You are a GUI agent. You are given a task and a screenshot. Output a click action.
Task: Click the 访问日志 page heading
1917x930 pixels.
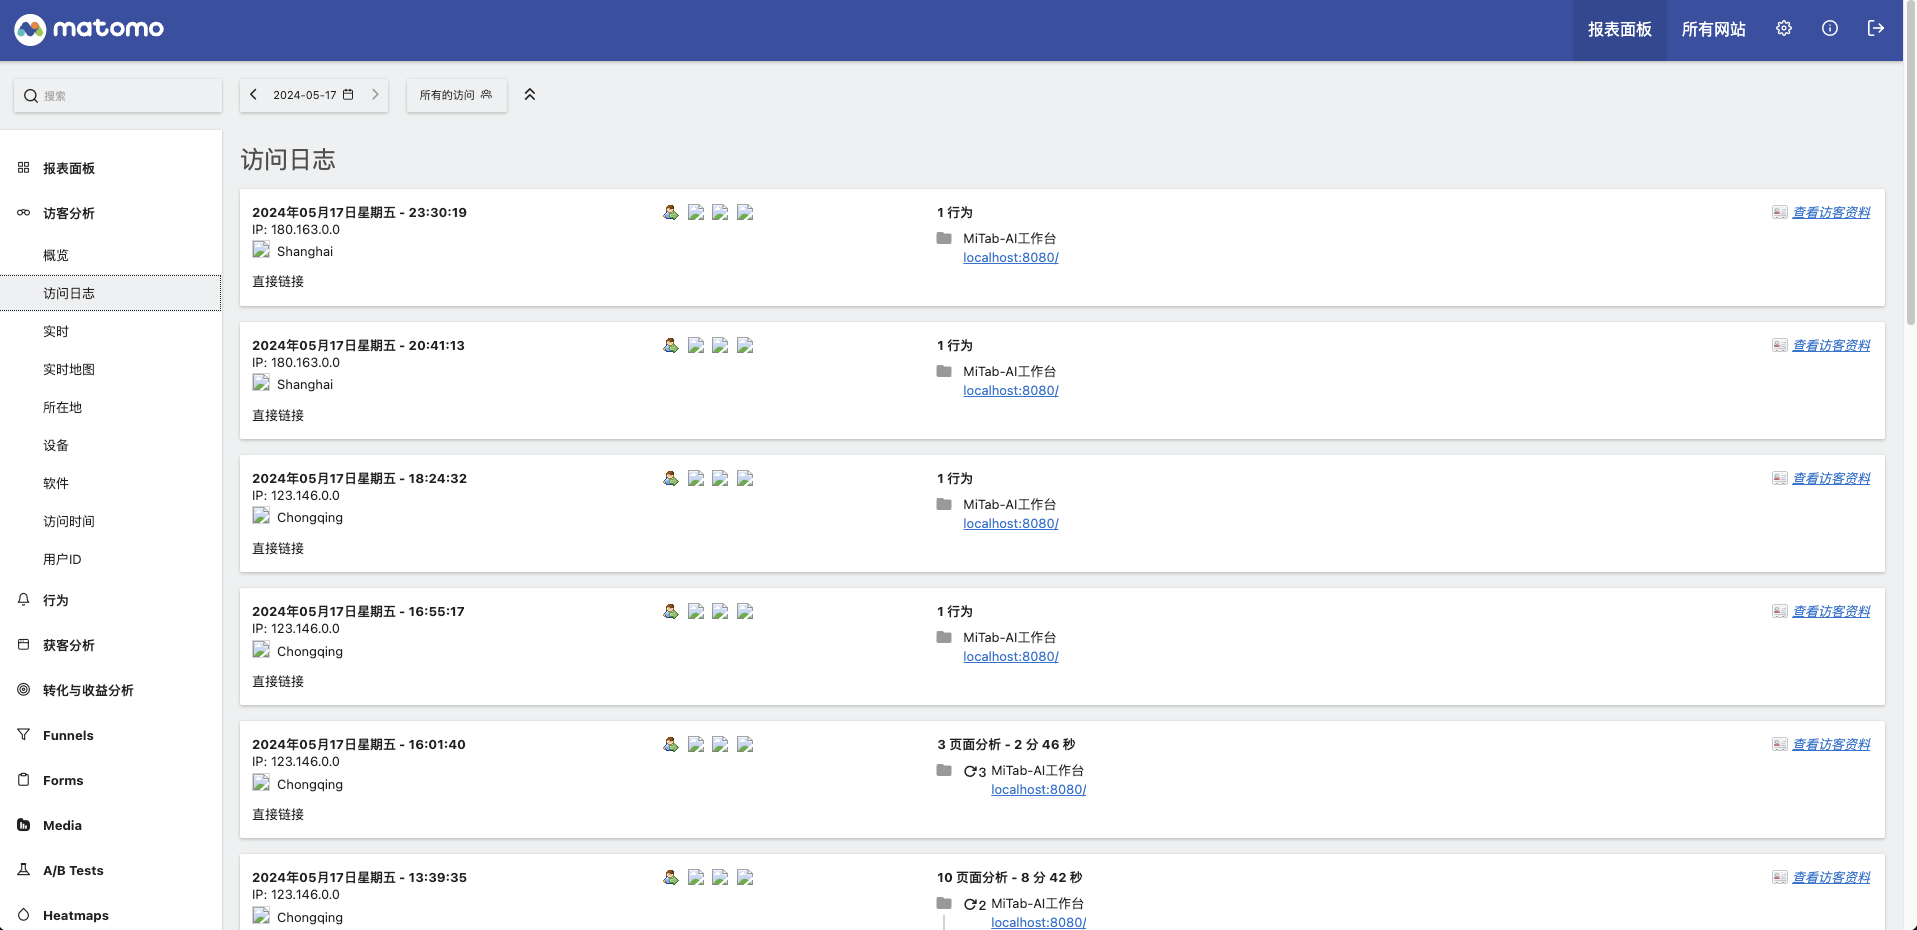288,160
